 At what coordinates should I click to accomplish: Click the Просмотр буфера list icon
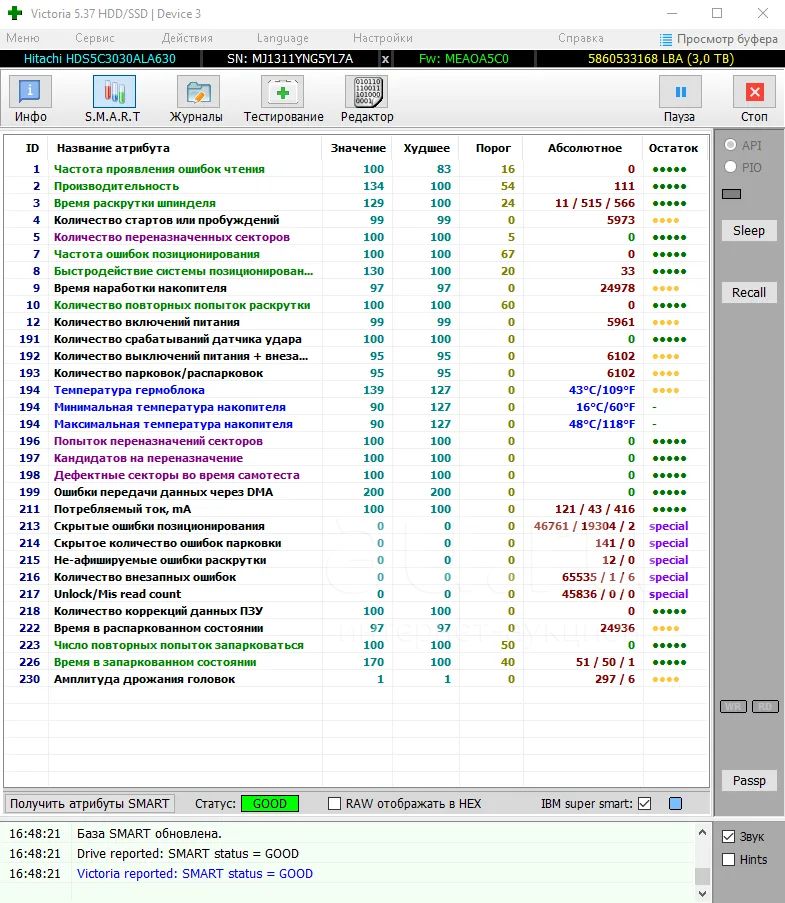(666, 39)
